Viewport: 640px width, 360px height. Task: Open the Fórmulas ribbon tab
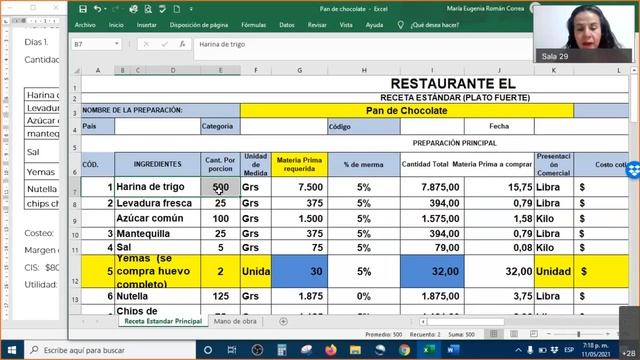tap(253, 25)
